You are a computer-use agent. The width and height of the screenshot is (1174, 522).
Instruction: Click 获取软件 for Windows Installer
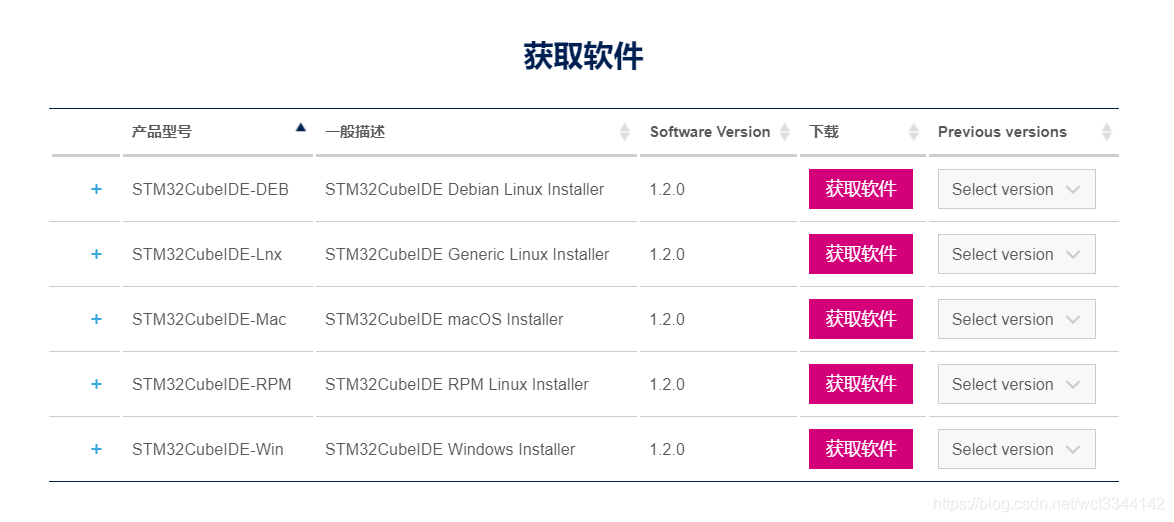coord(861,449)
